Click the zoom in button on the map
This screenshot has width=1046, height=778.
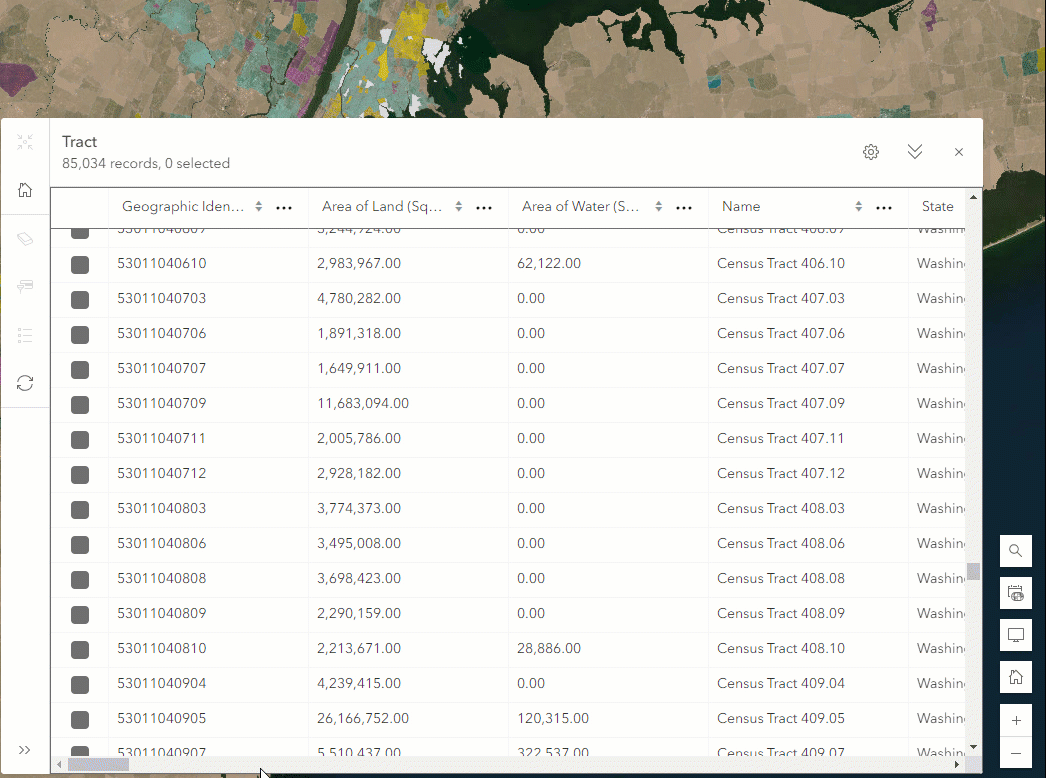tap(1015, 720)
